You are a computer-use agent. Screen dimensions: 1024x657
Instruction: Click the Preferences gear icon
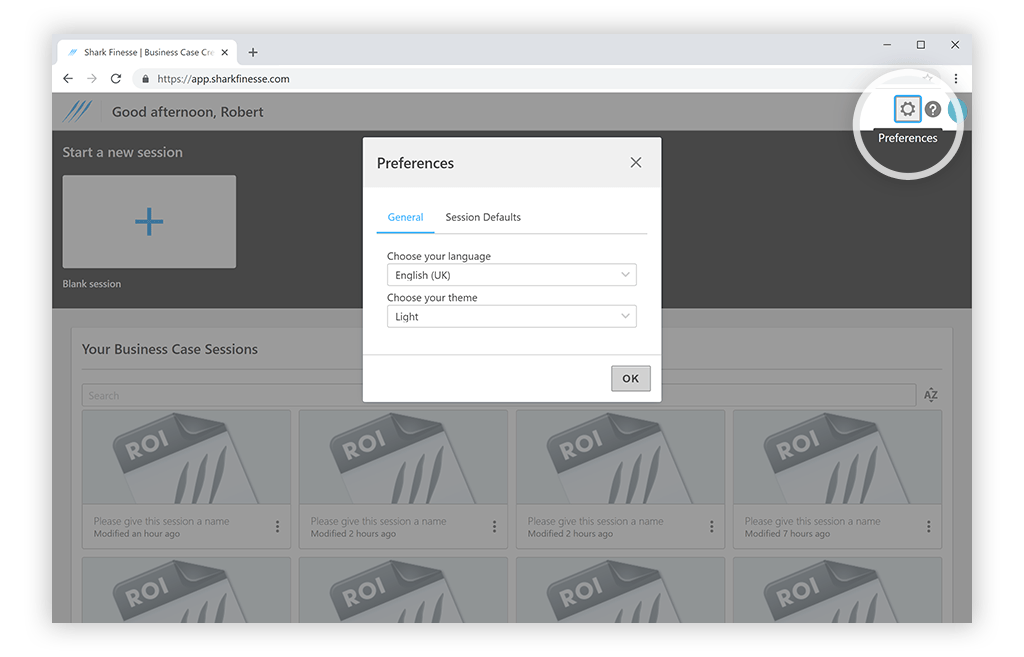907,109
